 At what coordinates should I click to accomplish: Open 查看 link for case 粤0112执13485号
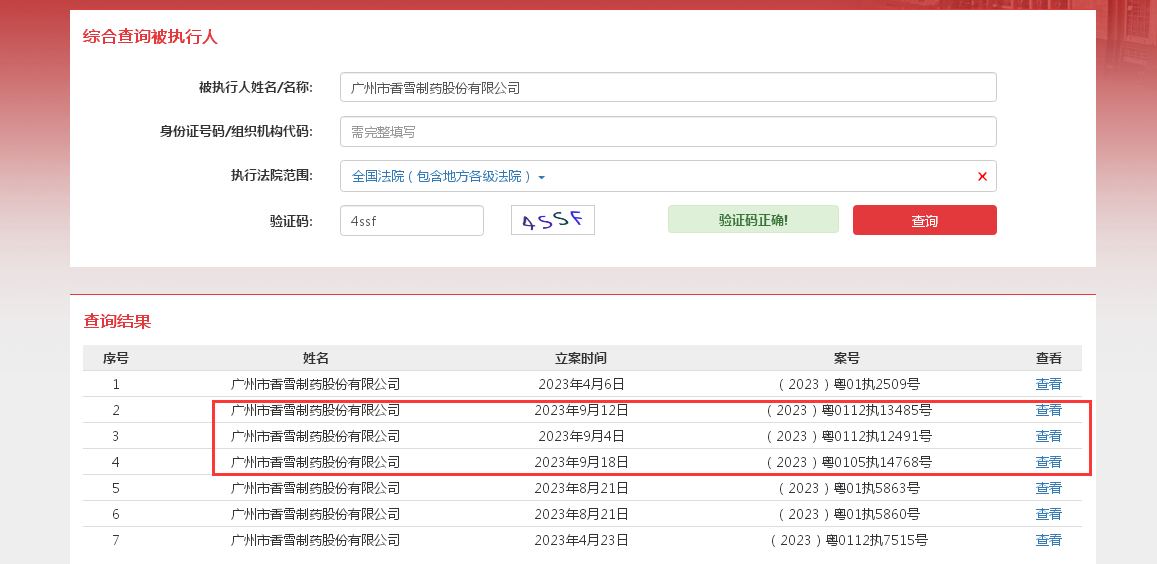click(1049, 410)
